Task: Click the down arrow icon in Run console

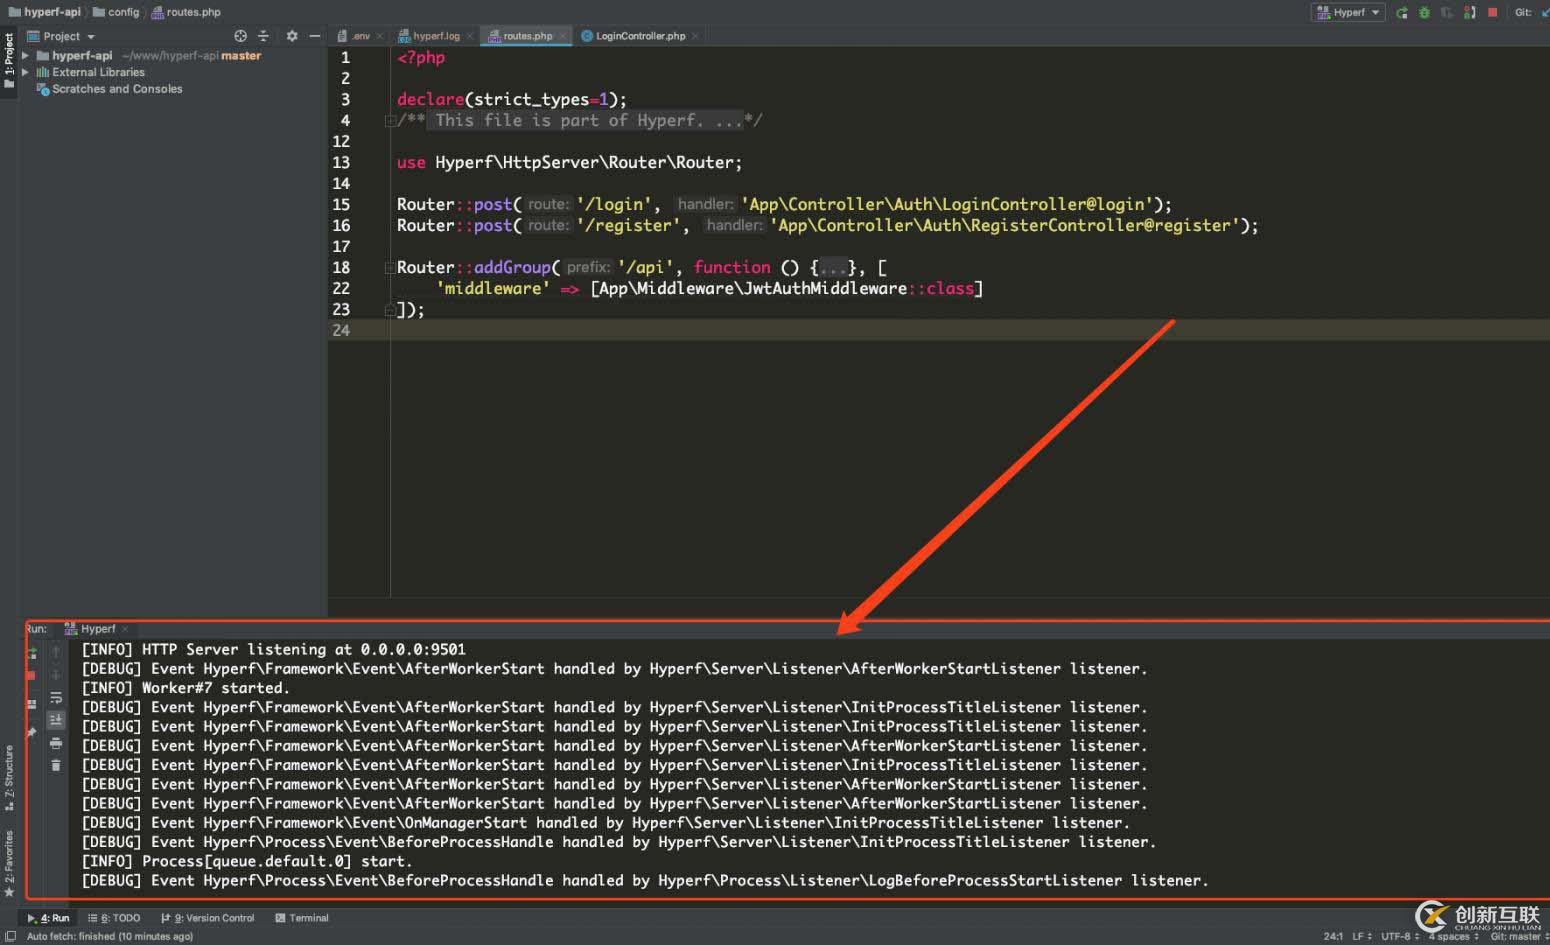Action: [x=56, y=675]
